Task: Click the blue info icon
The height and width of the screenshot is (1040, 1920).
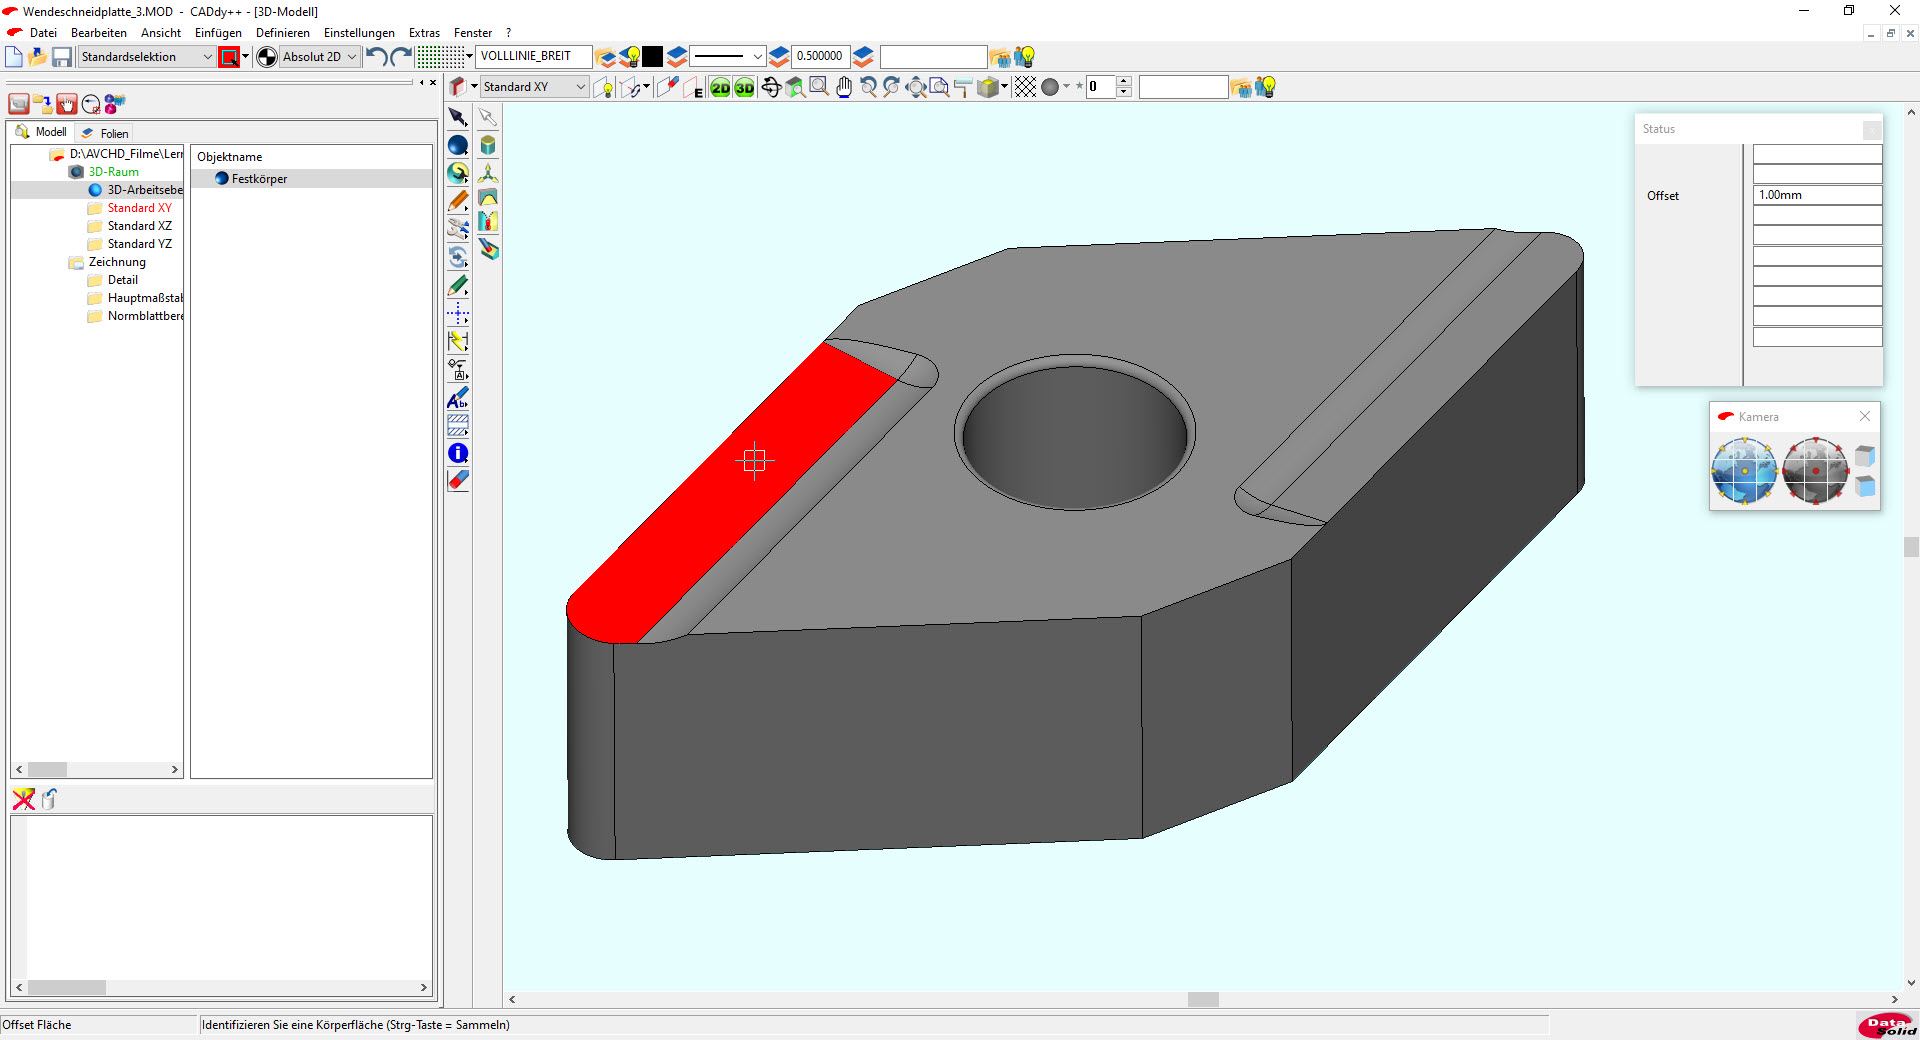Action: coord(458,454)
